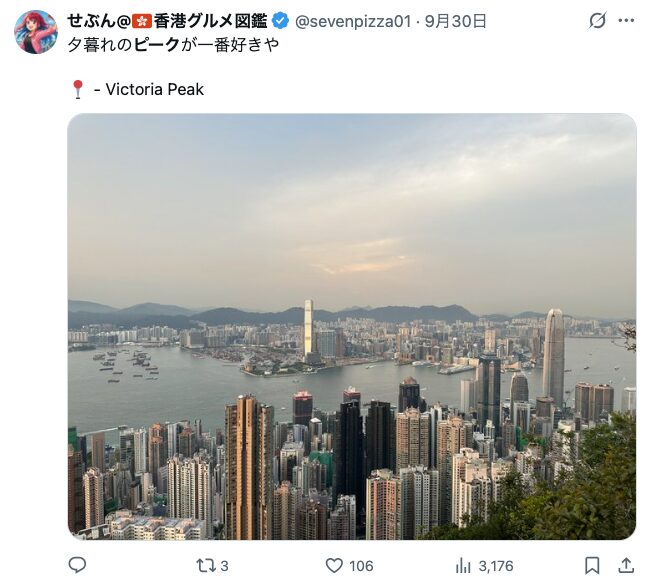The image size is (650, 585).
Task: Like the post with heart icon
Action: click(x=334, y=566)
